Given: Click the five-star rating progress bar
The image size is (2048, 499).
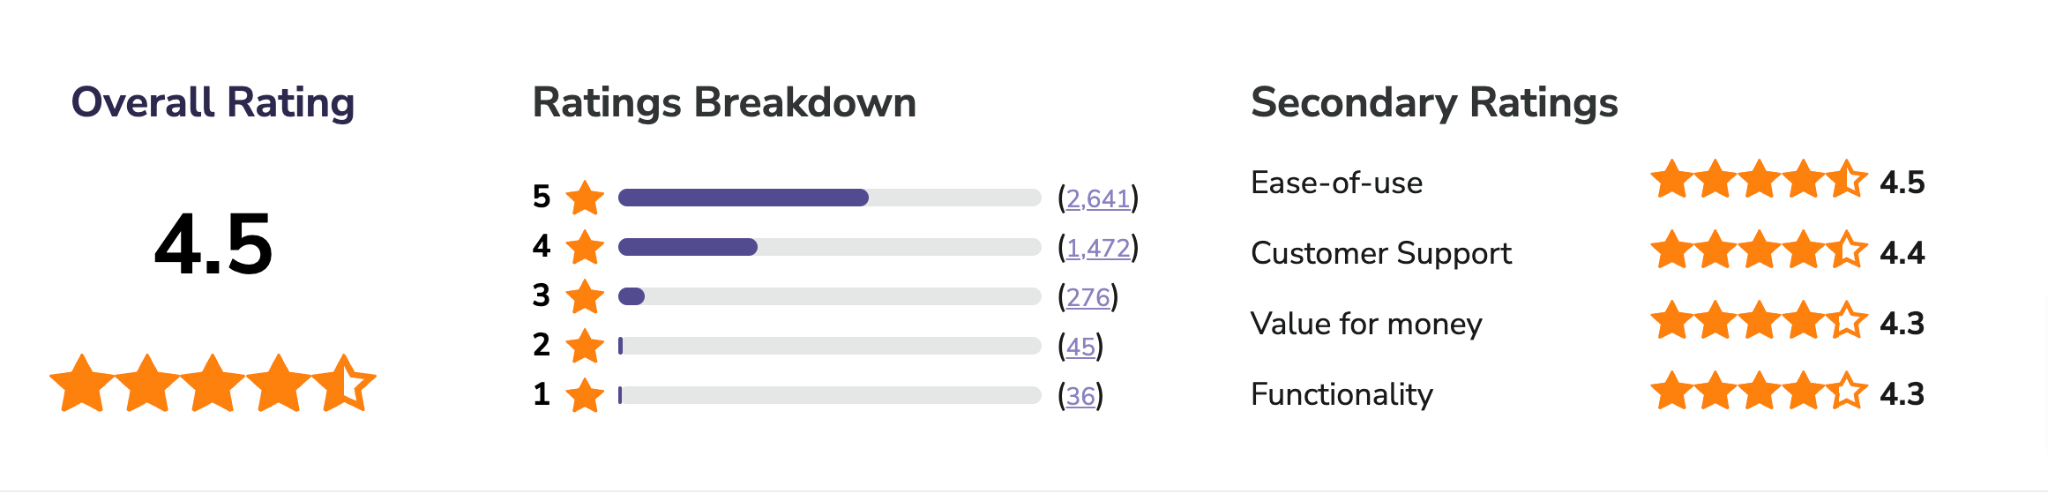Looking at the screenshot, I should point(830,198).
